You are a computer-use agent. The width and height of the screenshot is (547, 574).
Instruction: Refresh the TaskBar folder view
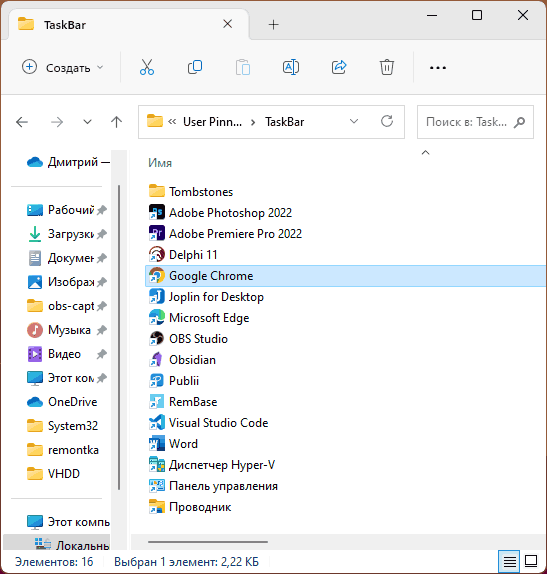click(387, 121)
